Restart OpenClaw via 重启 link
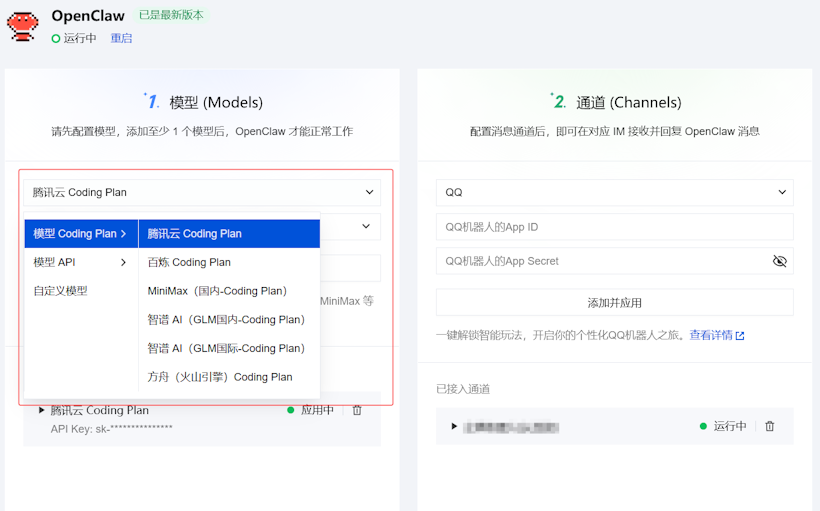Viewport: 820px width, 511px height. 121,38
